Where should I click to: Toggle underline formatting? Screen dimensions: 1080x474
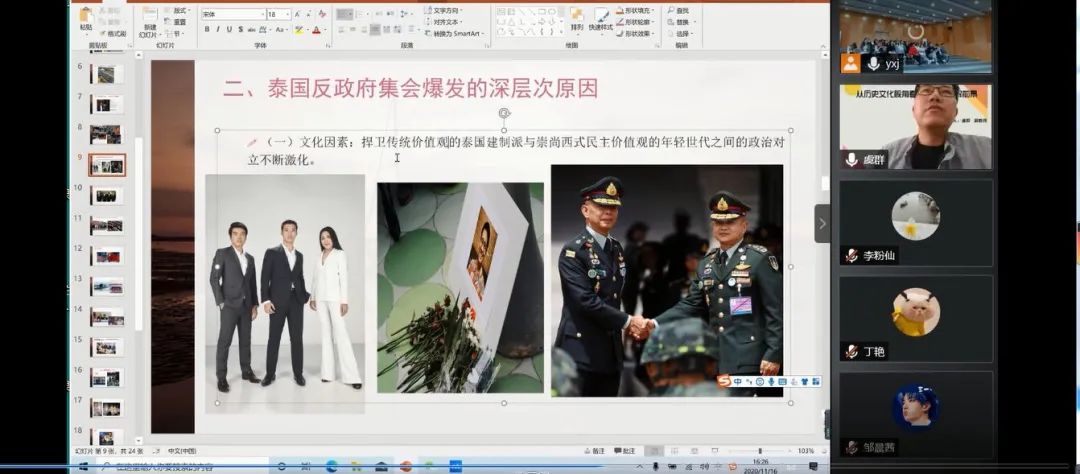click(x=228, y=30)
